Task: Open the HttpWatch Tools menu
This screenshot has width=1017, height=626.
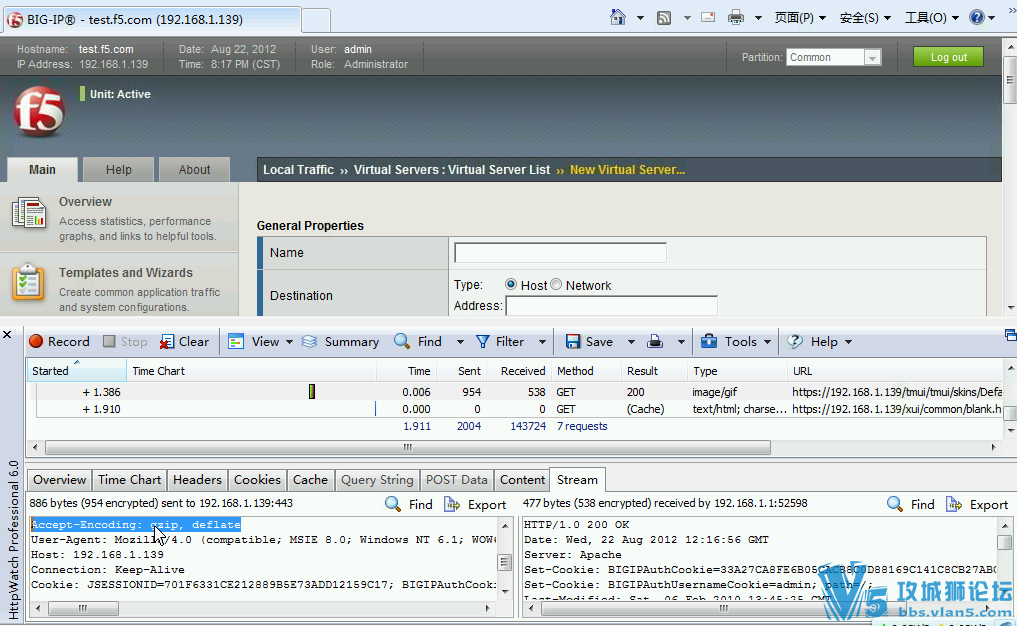Action: 736,342
